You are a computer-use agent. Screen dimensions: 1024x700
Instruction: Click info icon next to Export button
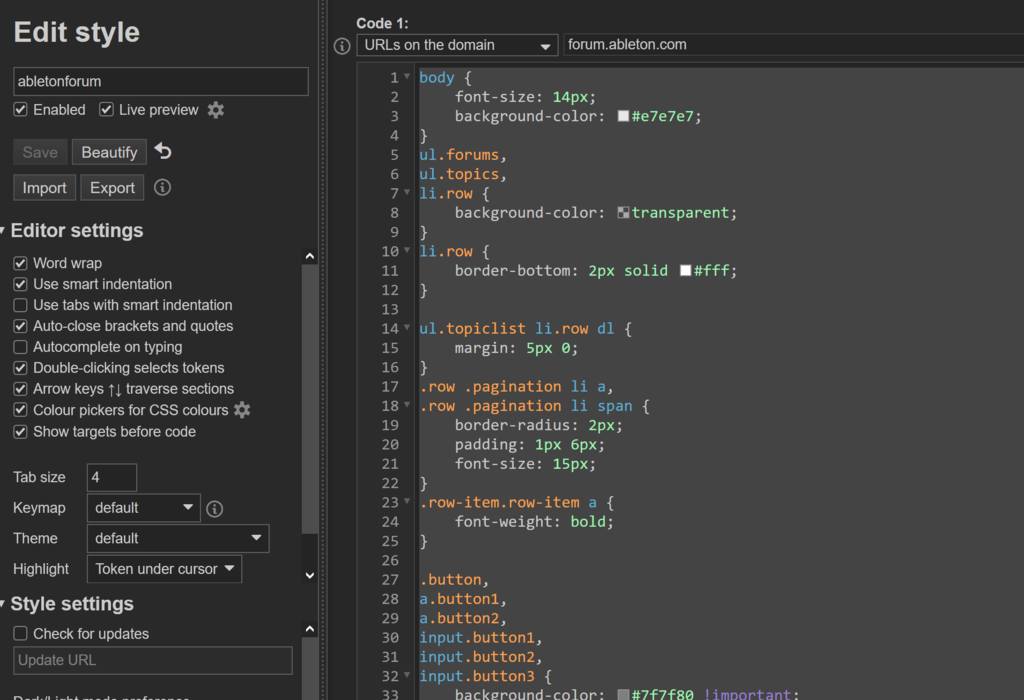(x=163, y=187)
